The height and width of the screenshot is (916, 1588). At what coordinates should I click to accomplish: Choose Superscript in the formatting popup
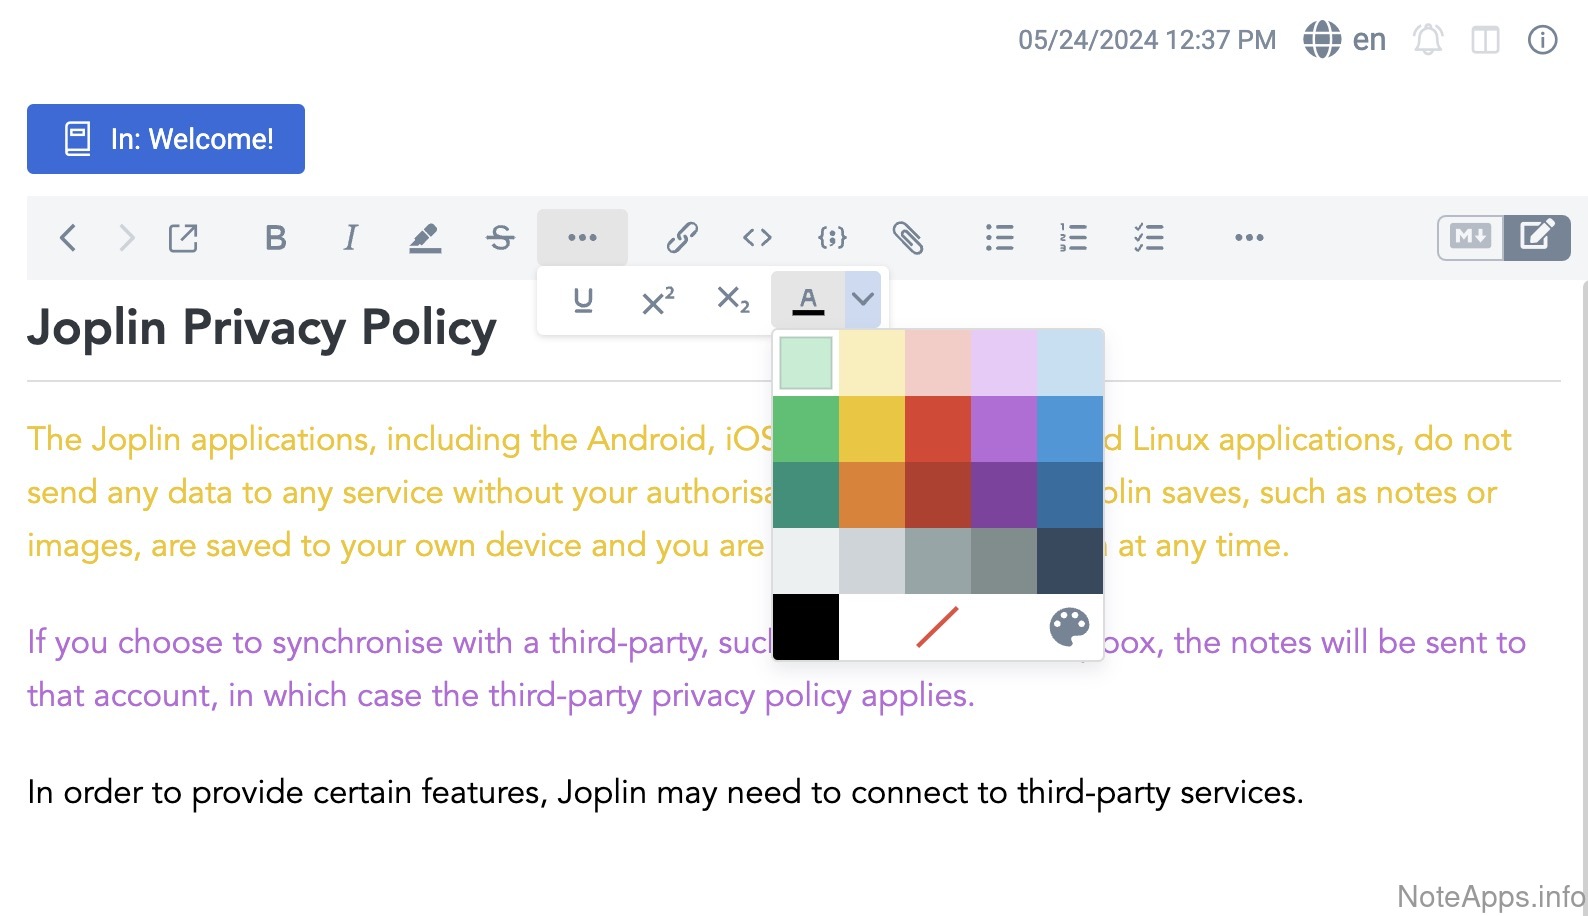tap(658, 299)
